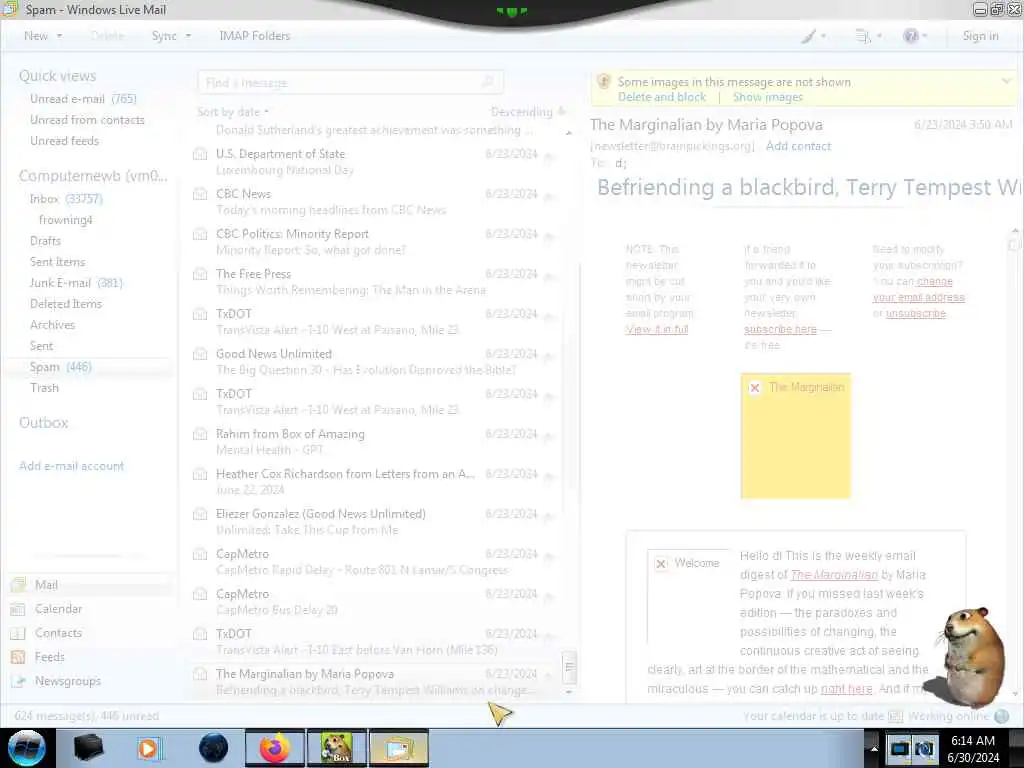Select the Outbox heading

click(44, 423)
